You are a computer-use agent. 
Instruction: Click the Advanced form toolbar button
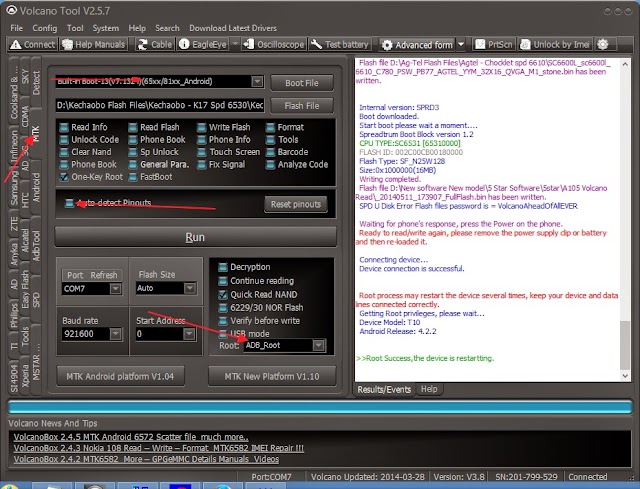[x=418, y=45]
